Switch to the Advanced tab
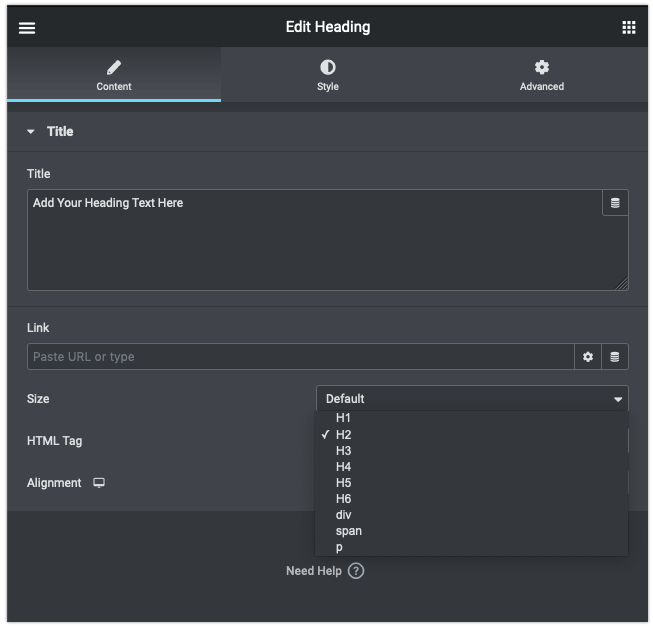Image resolution: width=653 pixels, height=627 pixels. pos(541,75)
